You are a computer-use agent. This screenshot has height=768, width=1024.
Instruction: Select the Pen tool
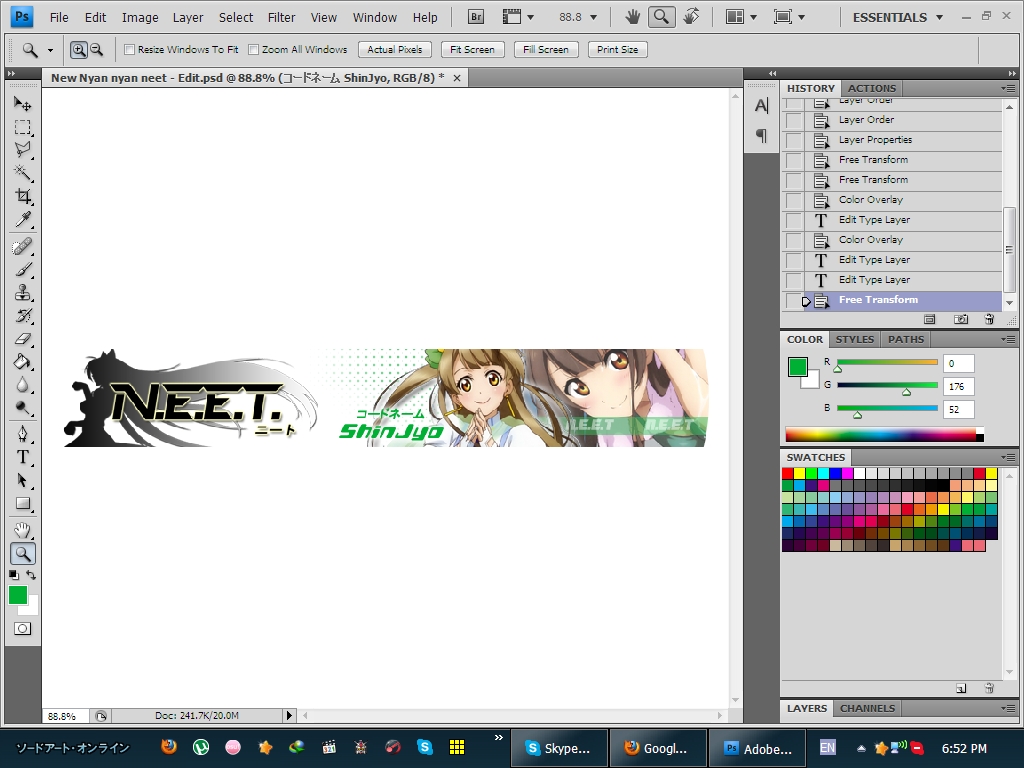pos(23,434)
